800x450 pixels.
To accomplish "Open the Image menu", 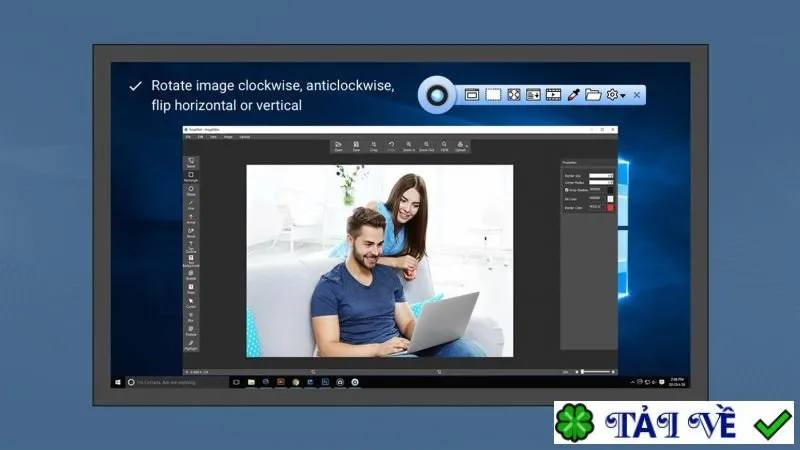I will [x=228, y=137].
